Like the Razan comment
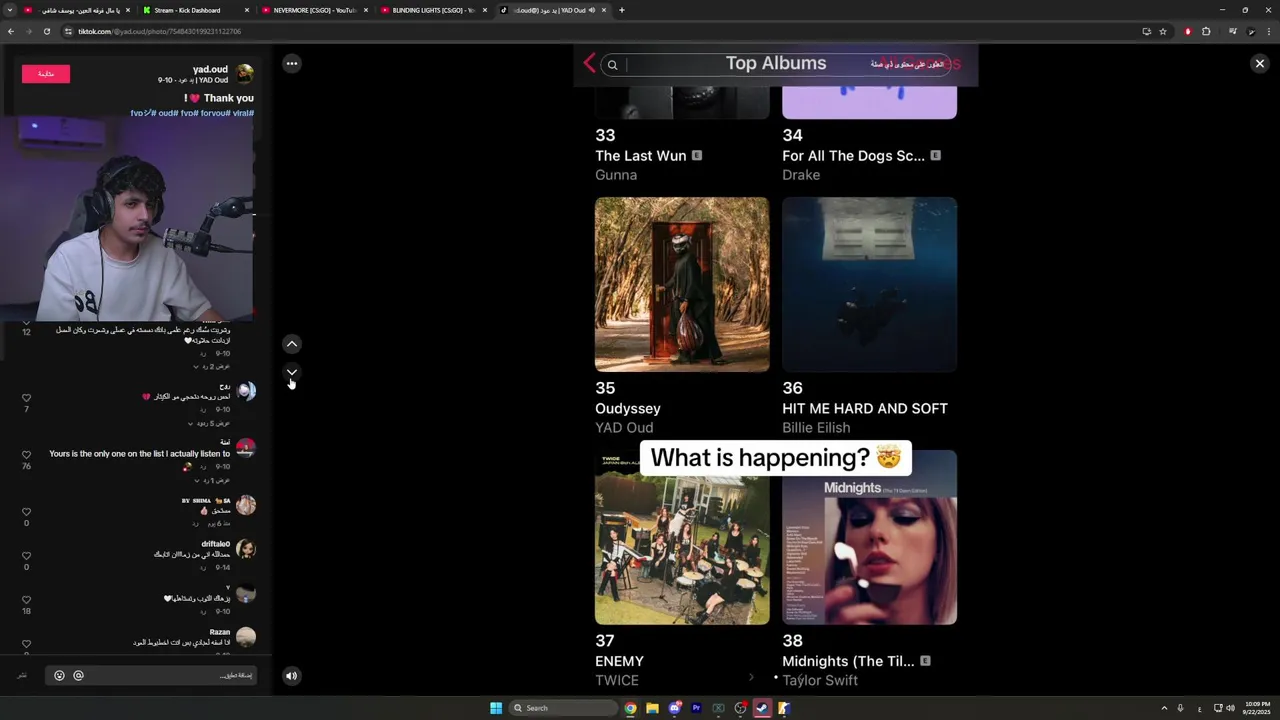Viewport: 1280px width, 720px height. (x=26, y=644)
